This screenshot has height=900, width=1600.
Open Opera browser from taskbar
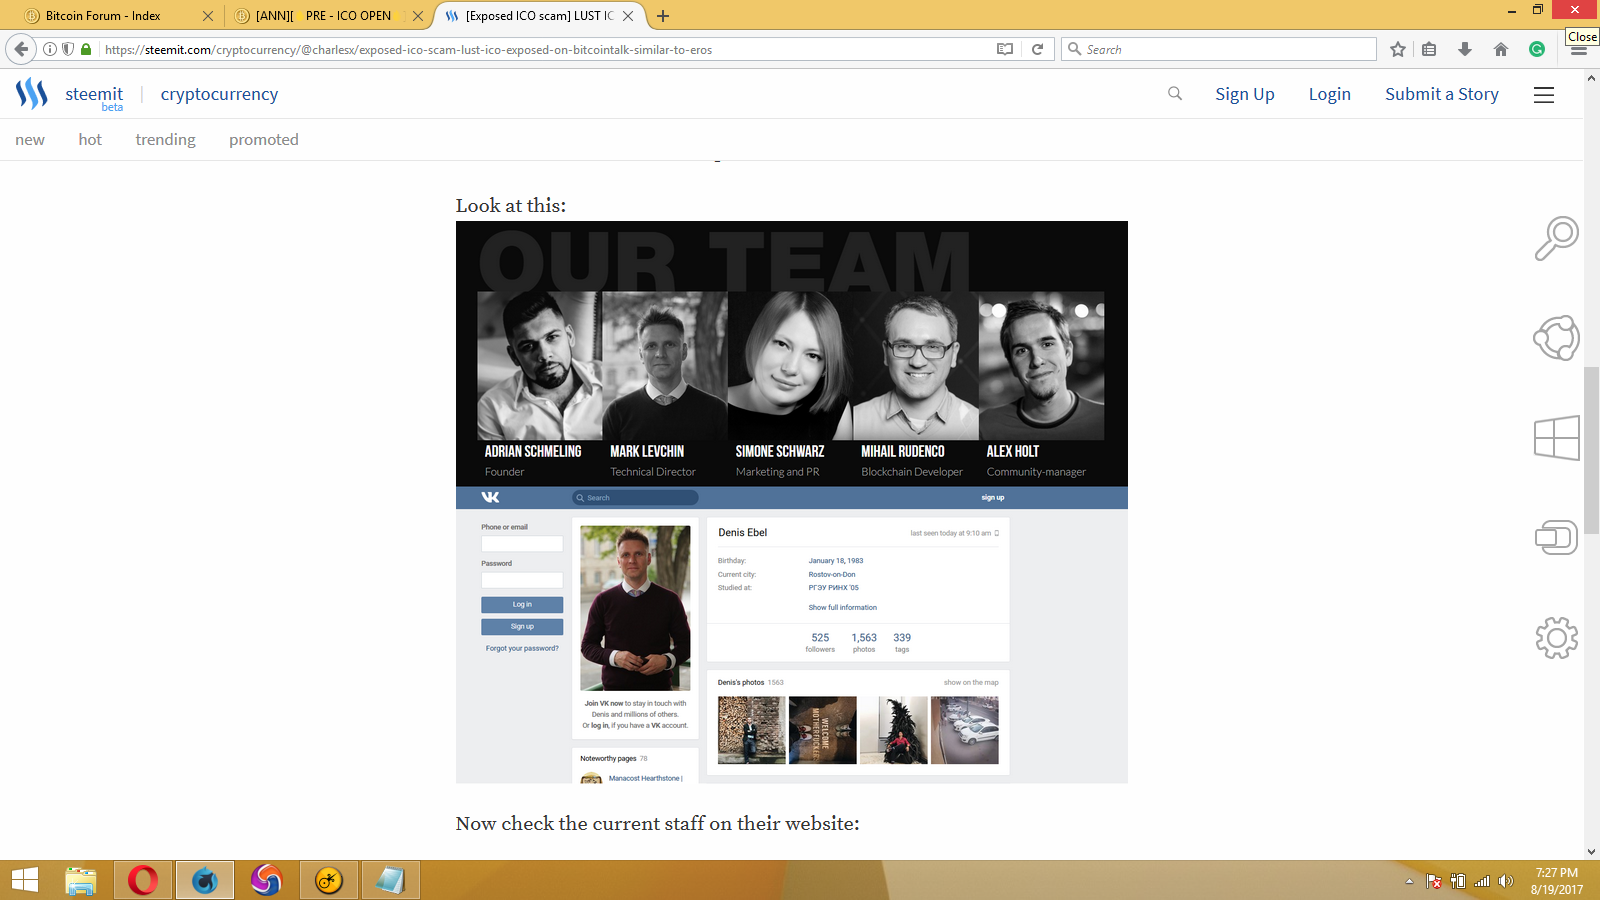point(143,880)
